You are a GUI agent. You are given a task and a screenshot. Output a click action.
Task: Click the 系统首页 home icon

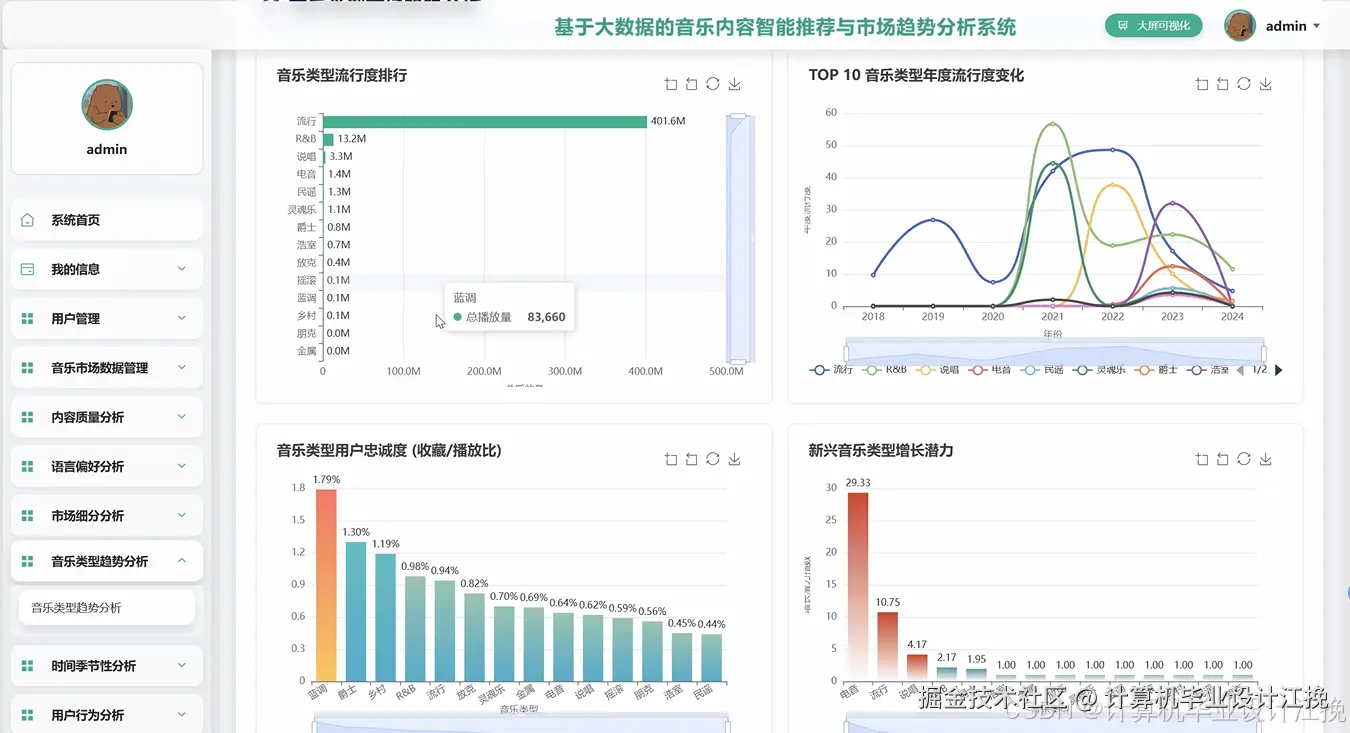(27, 220)
